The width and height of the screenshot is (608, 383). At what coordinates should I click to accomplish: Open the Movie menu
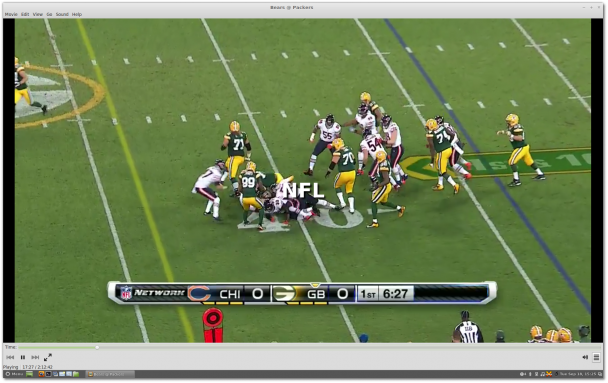coord(11,14)
